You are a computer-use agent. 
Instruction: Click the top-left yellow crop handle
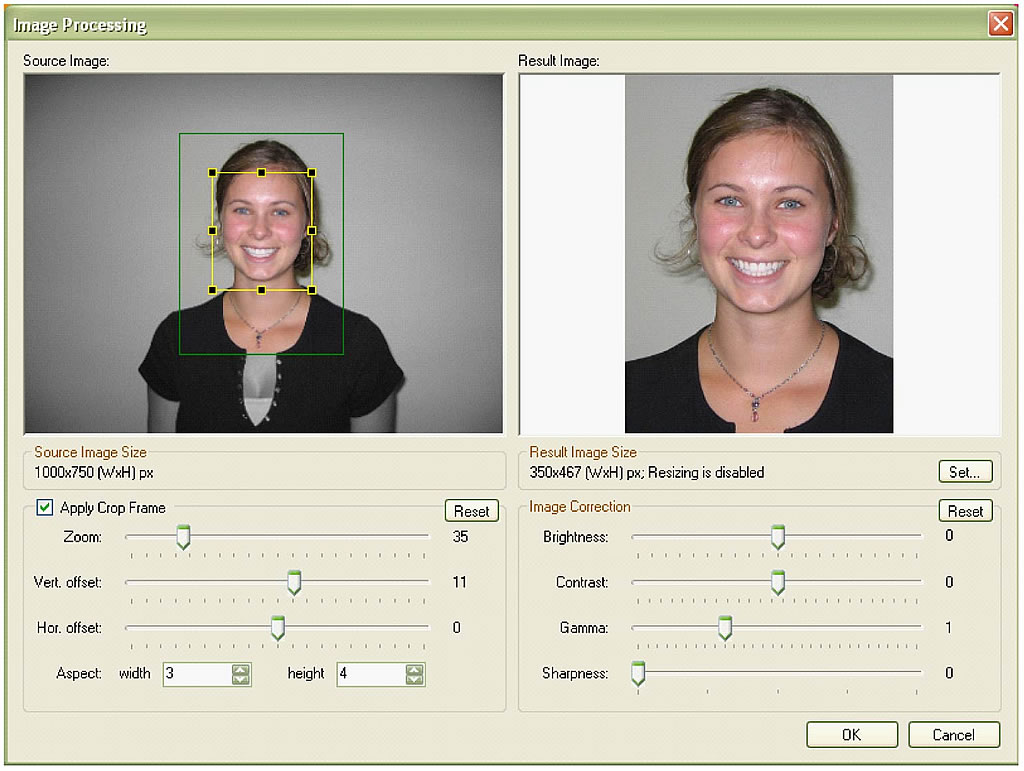[212, 173]
